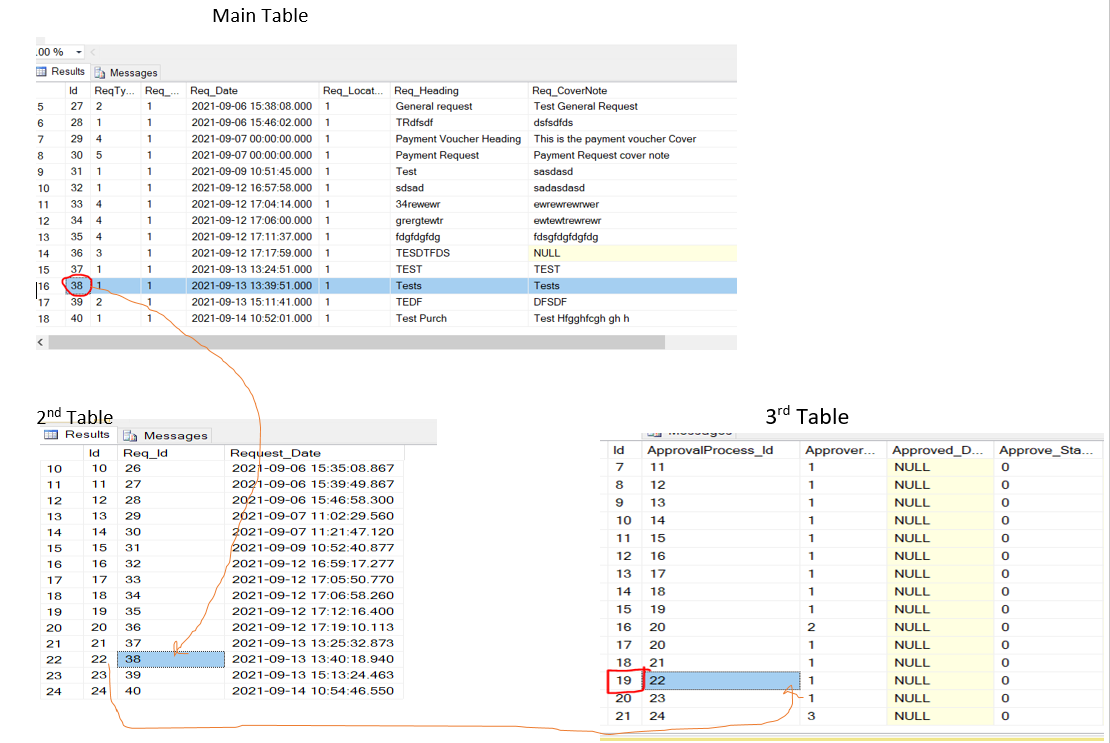Click '2021-09-06 15:35:08.867' in 2nd Table
The image size is (1110, 743).
click(314, 468)
